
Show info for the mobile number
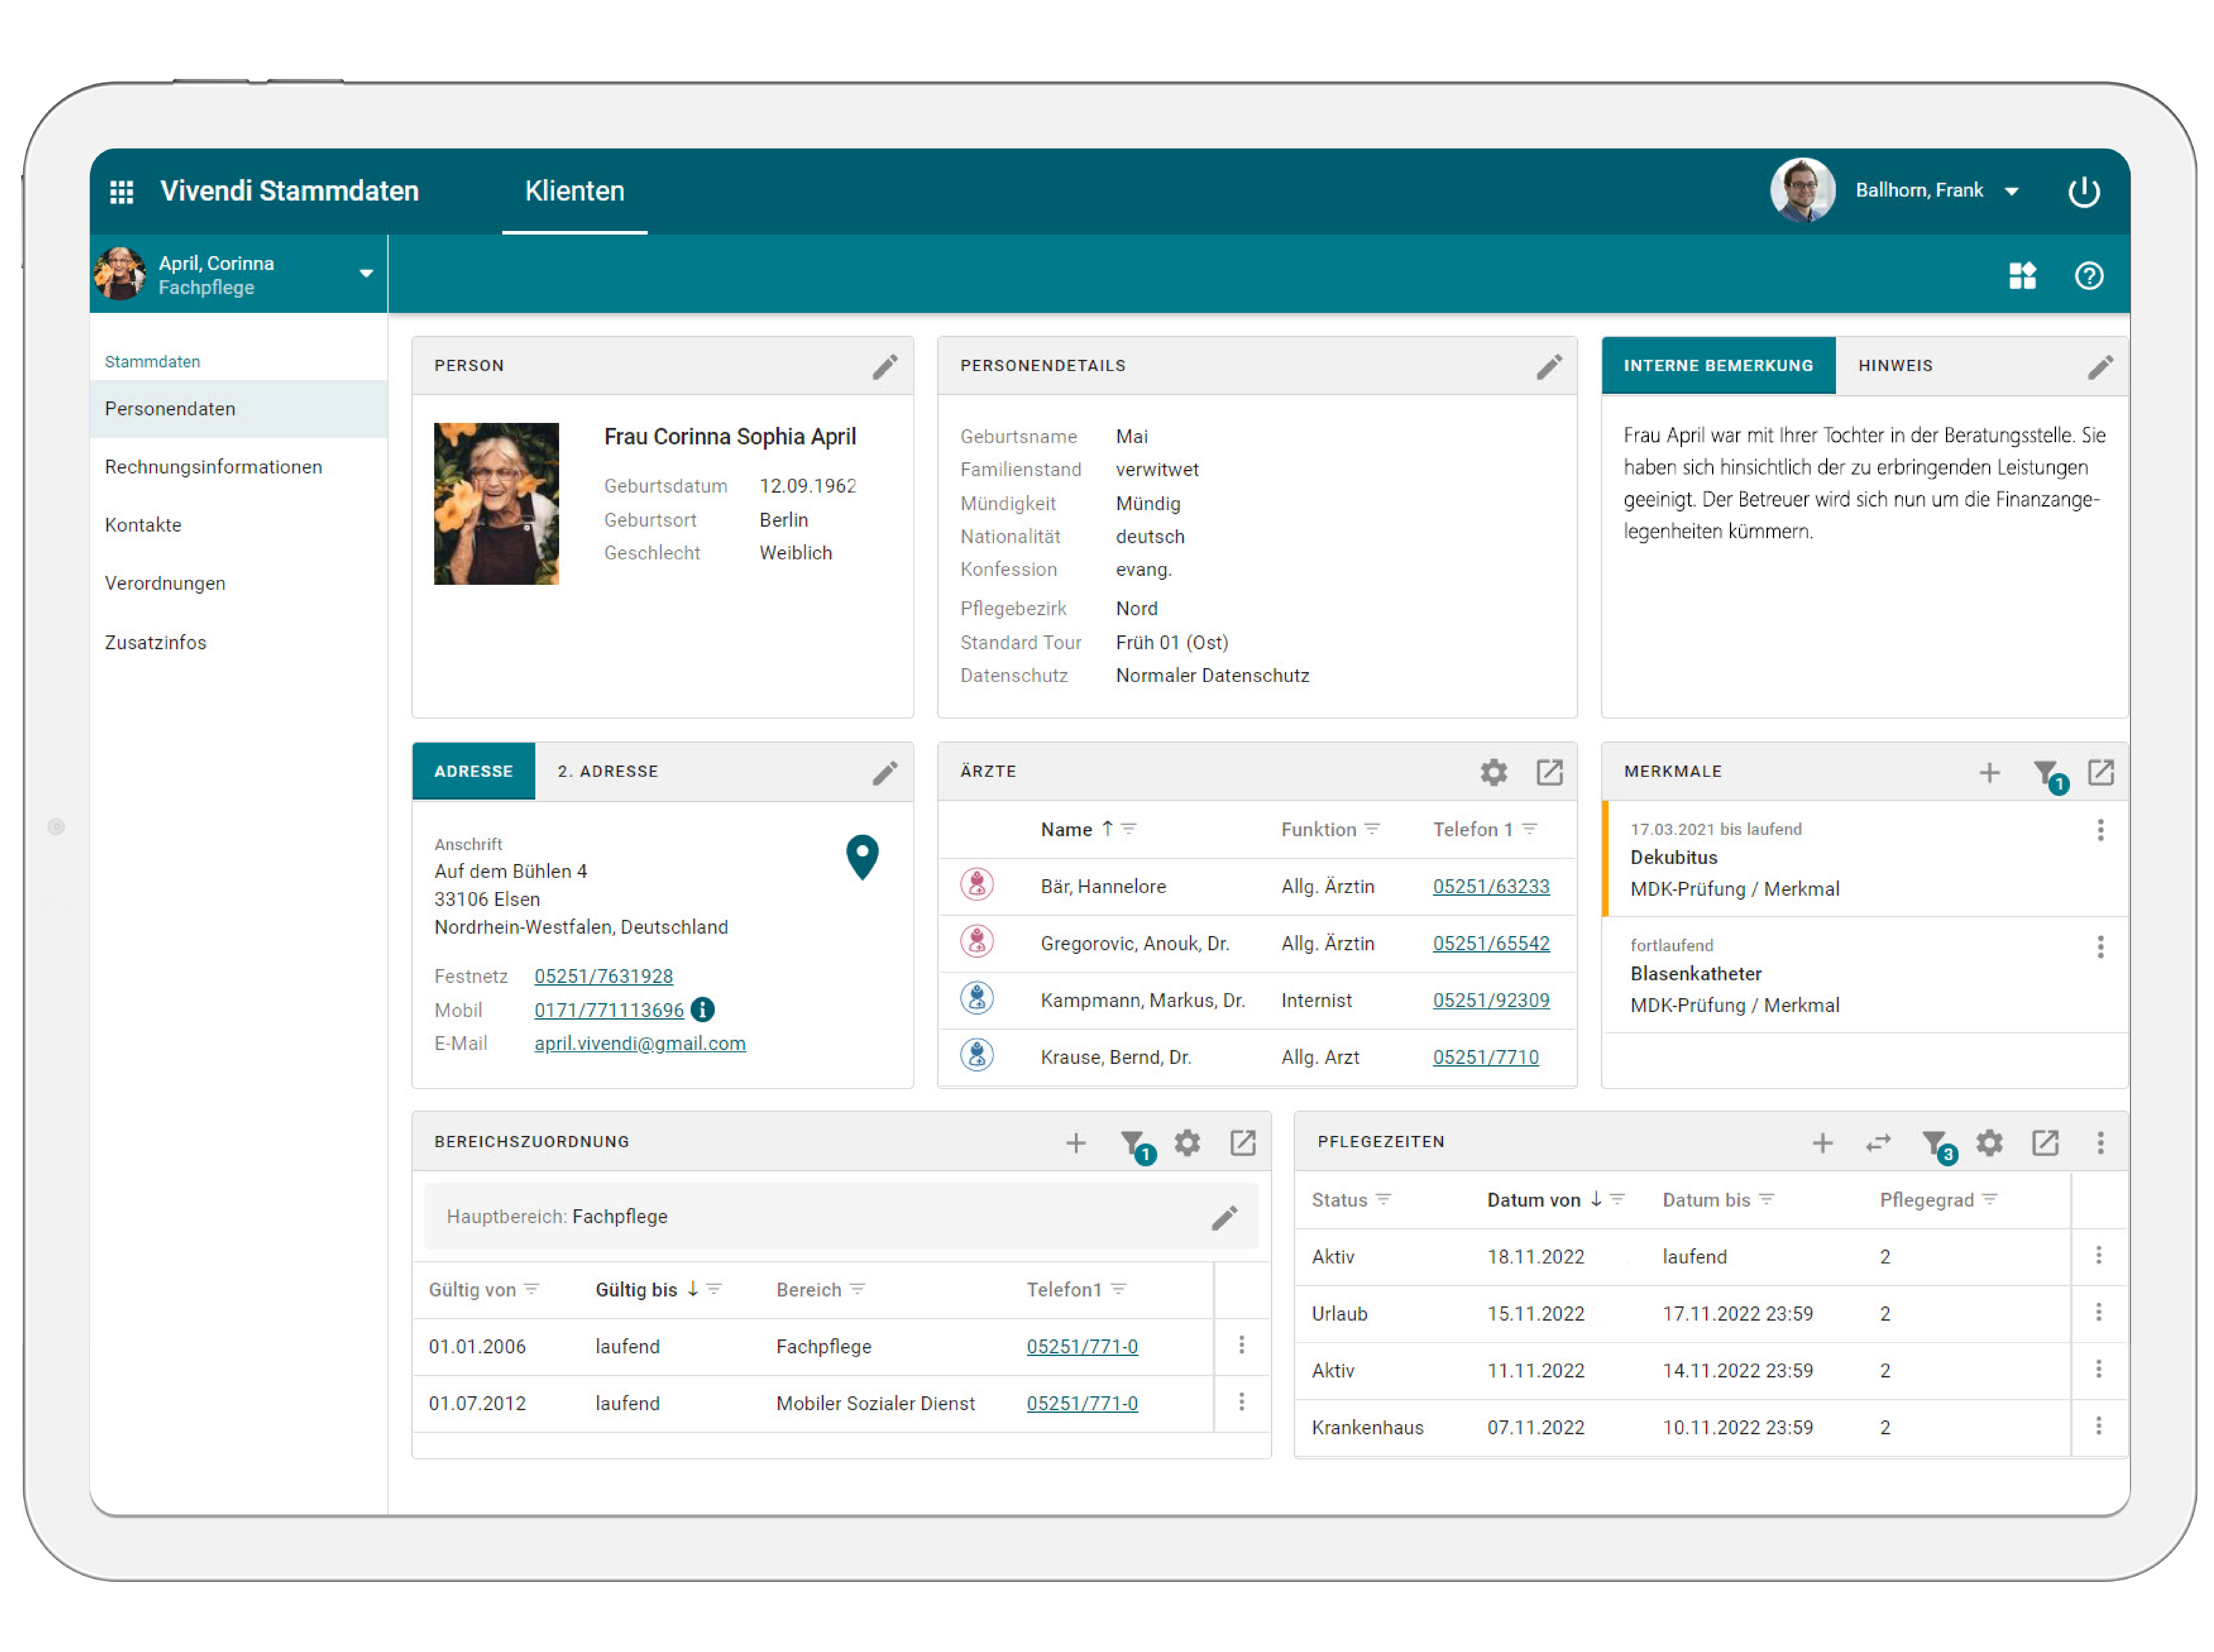(x=703, y=1010)
